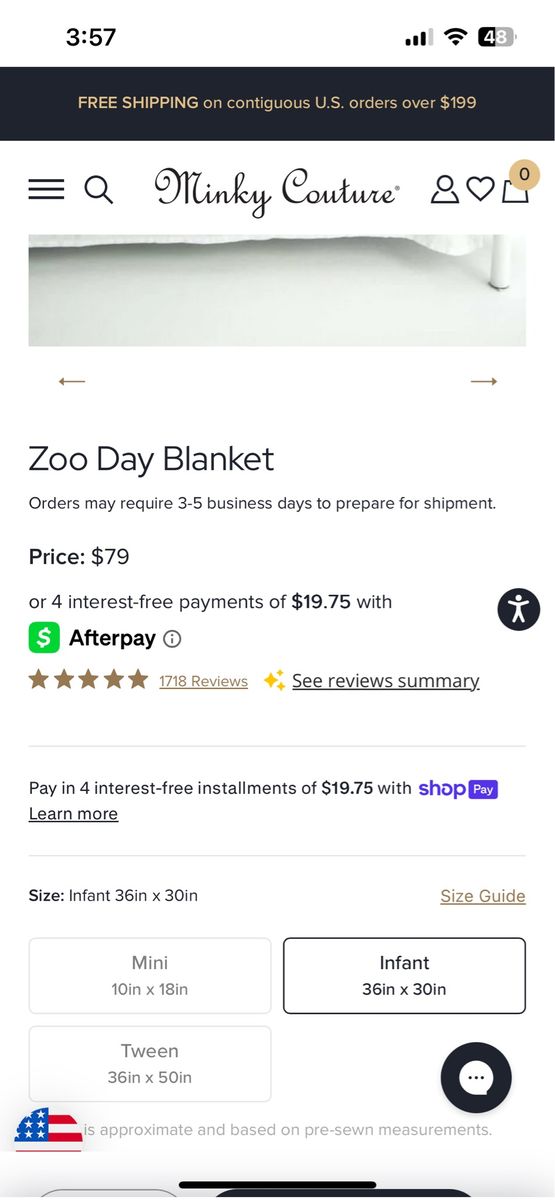Go to Minky Couture home logo
The height and width of the screenshot is (1200, 555).
tap(277, 190)
